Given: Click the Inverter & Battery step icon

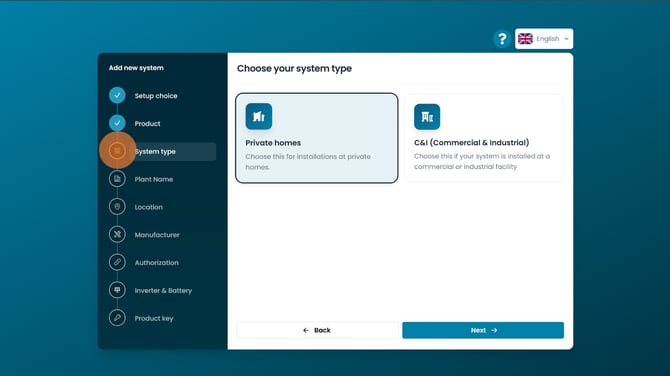Looking at the screenshot, I should click(117, 290).
